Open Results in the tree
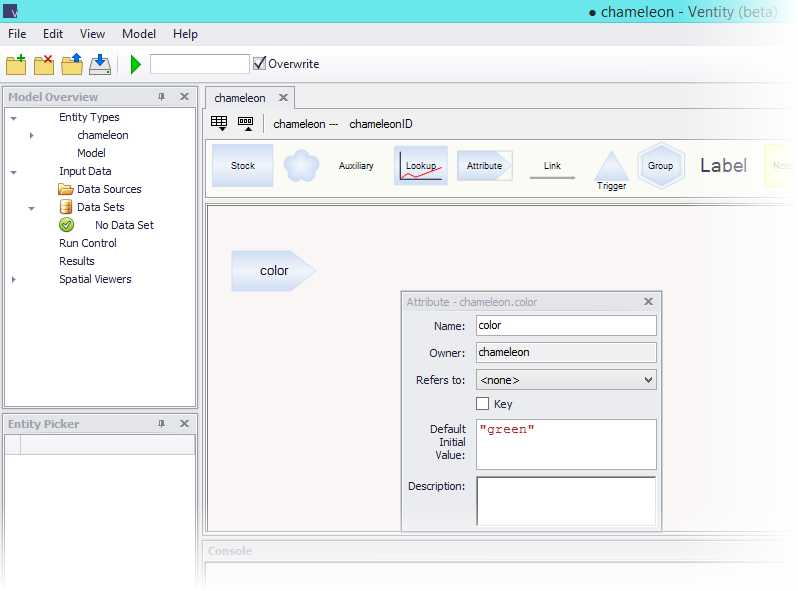Viewport: 798px width, 591px height. [77, 261]
